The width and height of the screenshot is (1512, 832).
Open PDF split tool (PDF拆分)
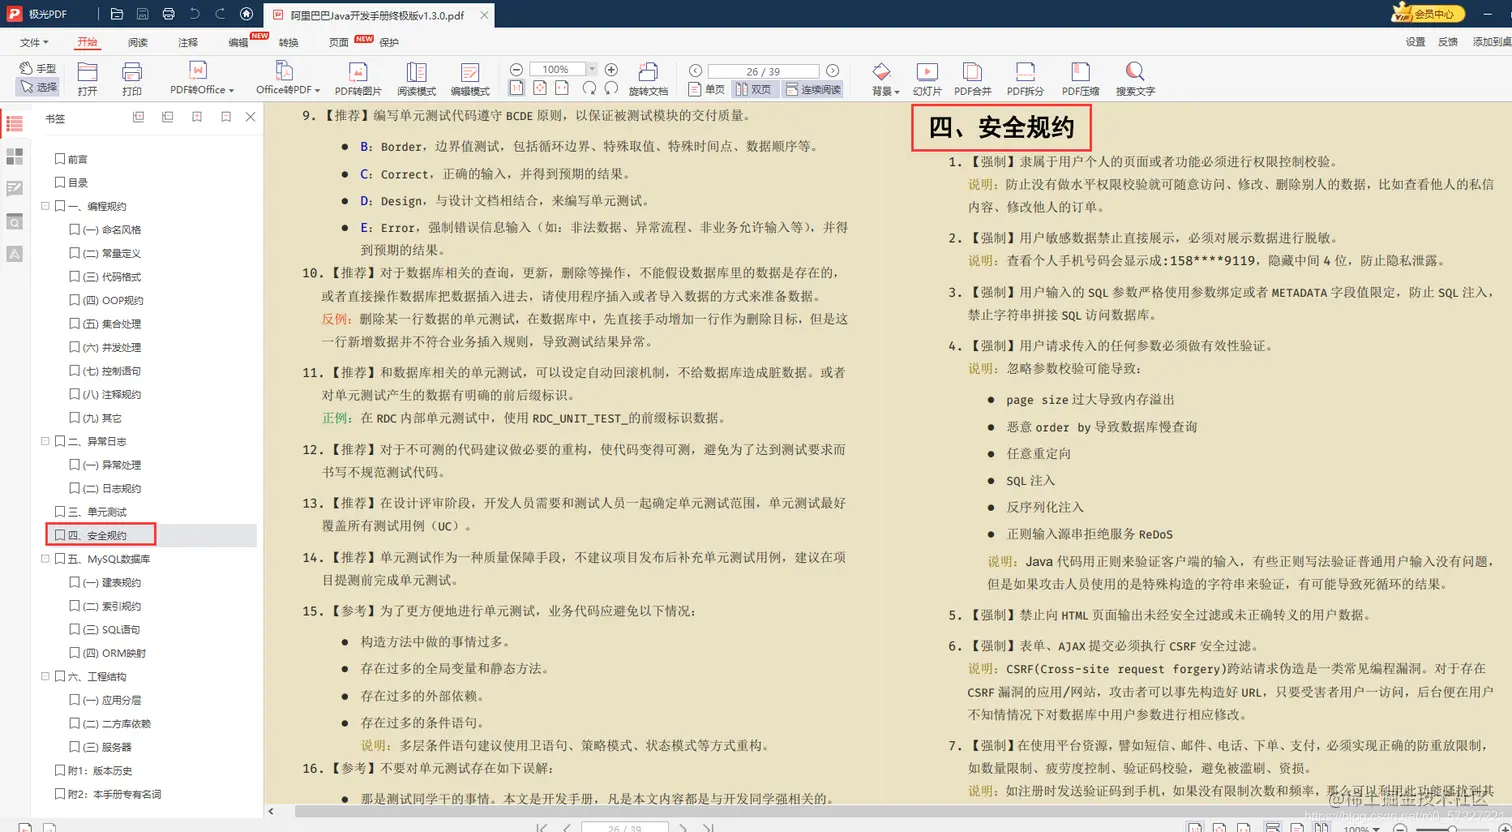tap(1025, 78)
